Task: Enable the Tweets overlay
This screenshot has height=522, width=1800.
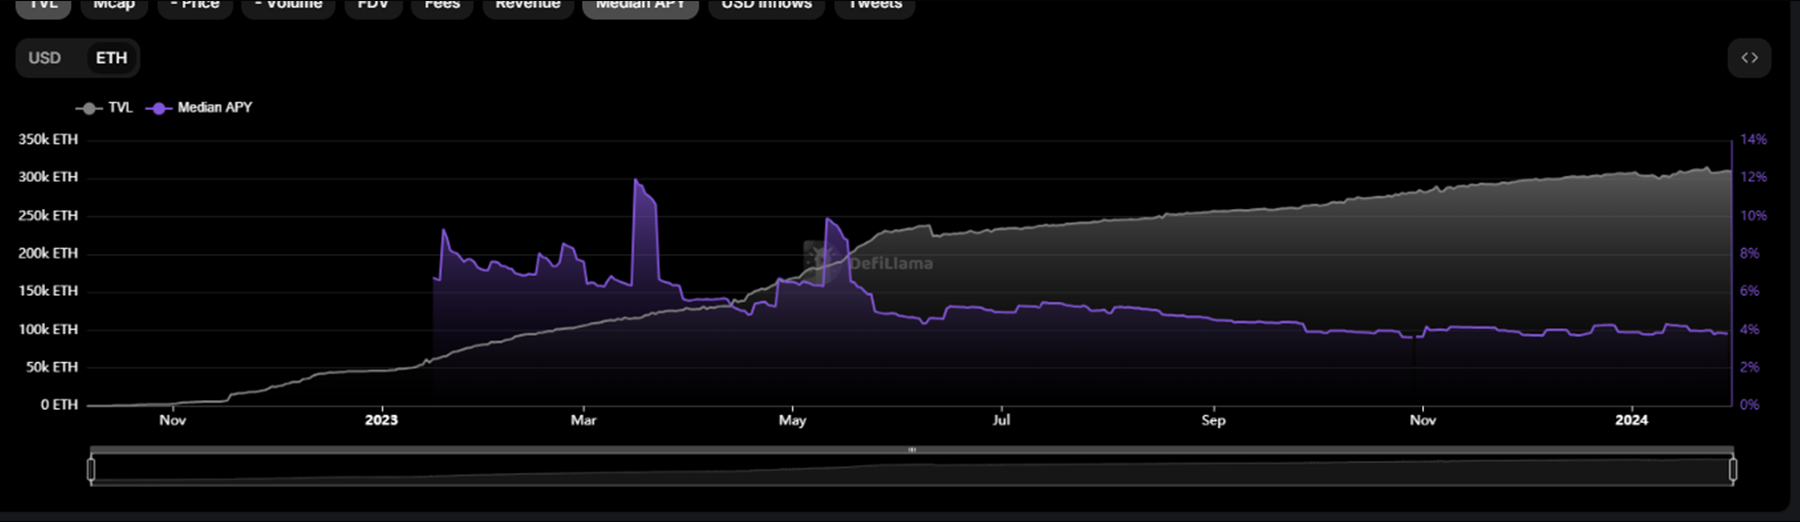Action: (875, 6)
